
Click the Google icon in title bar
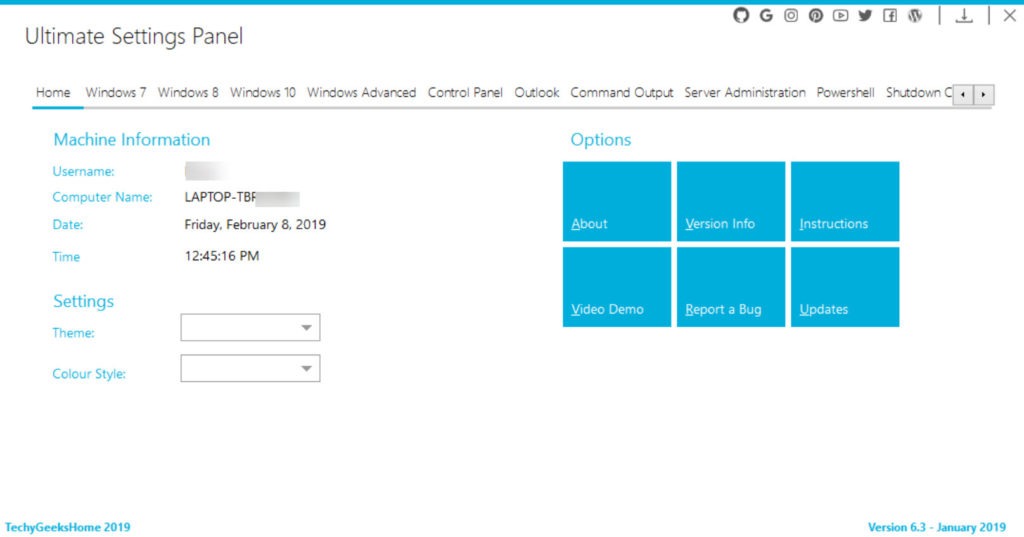pos(766,15)
